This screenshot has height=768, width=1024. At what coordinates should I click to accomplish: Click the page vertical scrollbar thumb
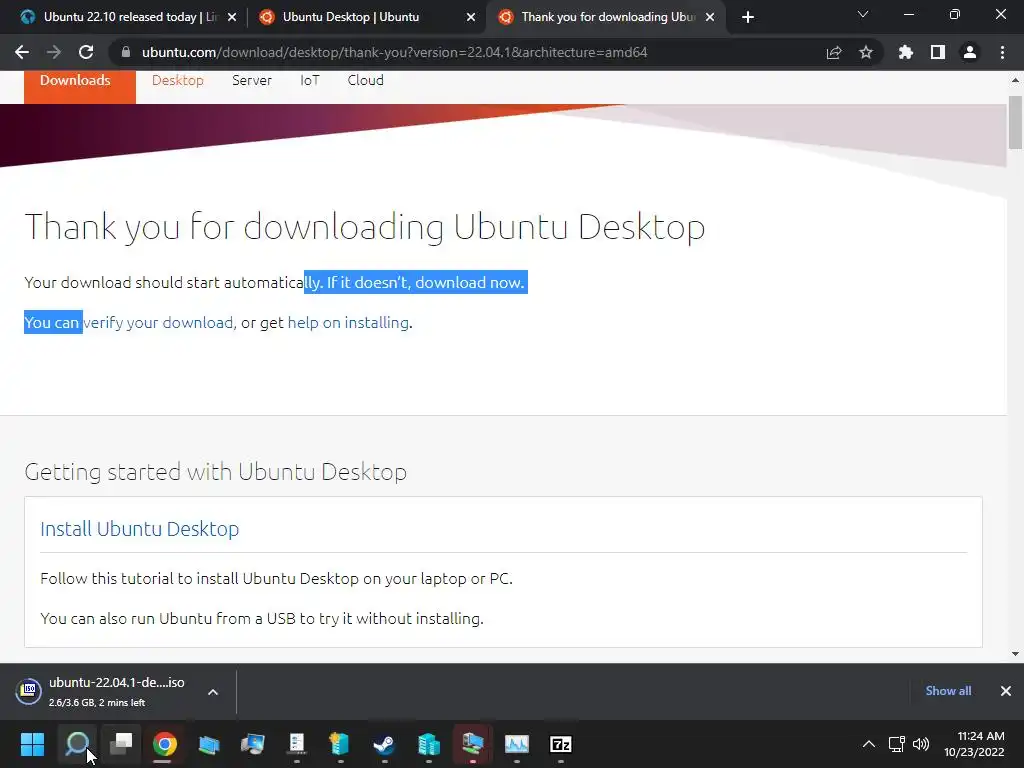(1015, 123)
